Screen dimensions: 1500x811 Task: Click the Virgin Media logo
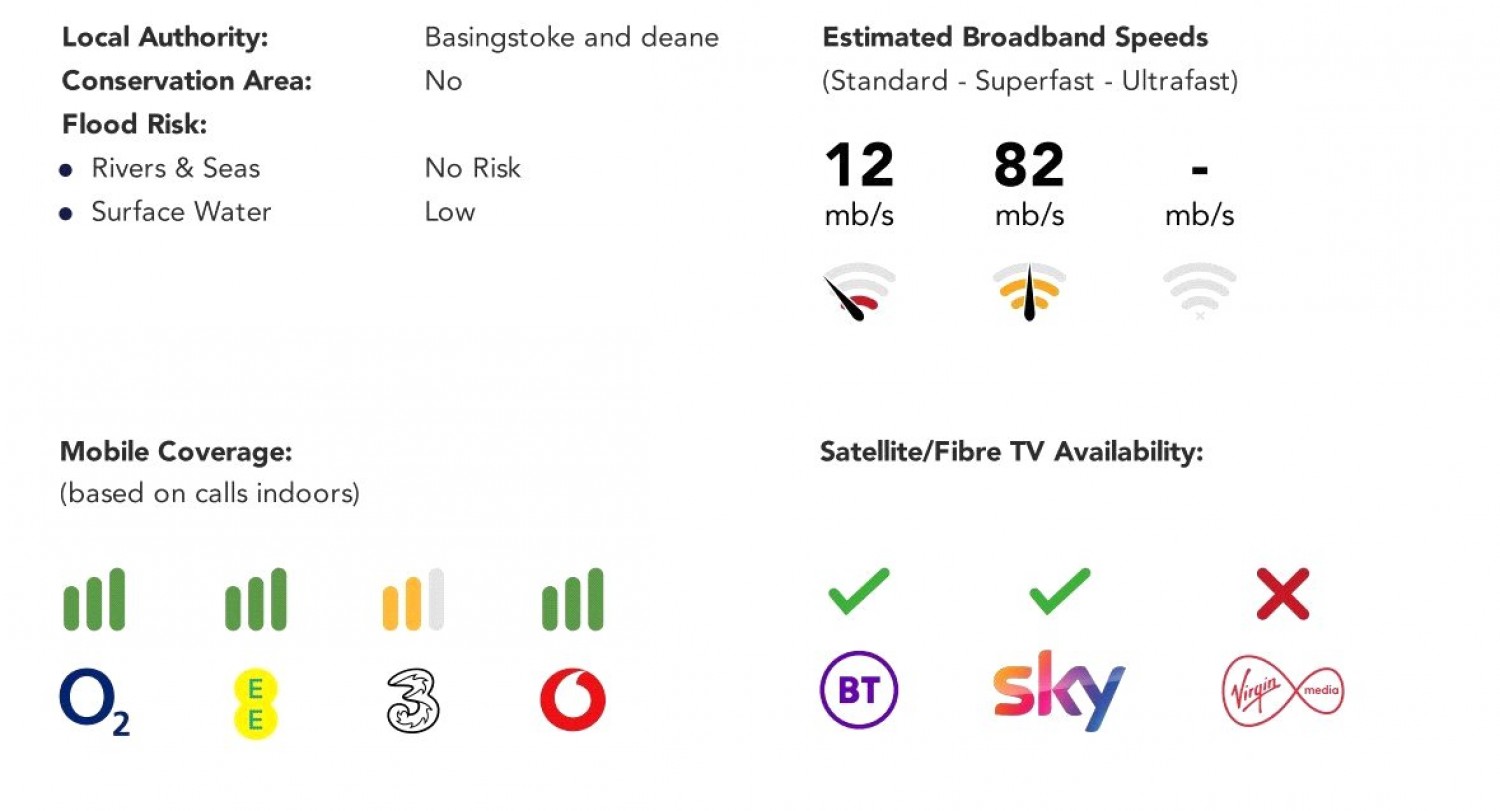tap(1283, 692)
